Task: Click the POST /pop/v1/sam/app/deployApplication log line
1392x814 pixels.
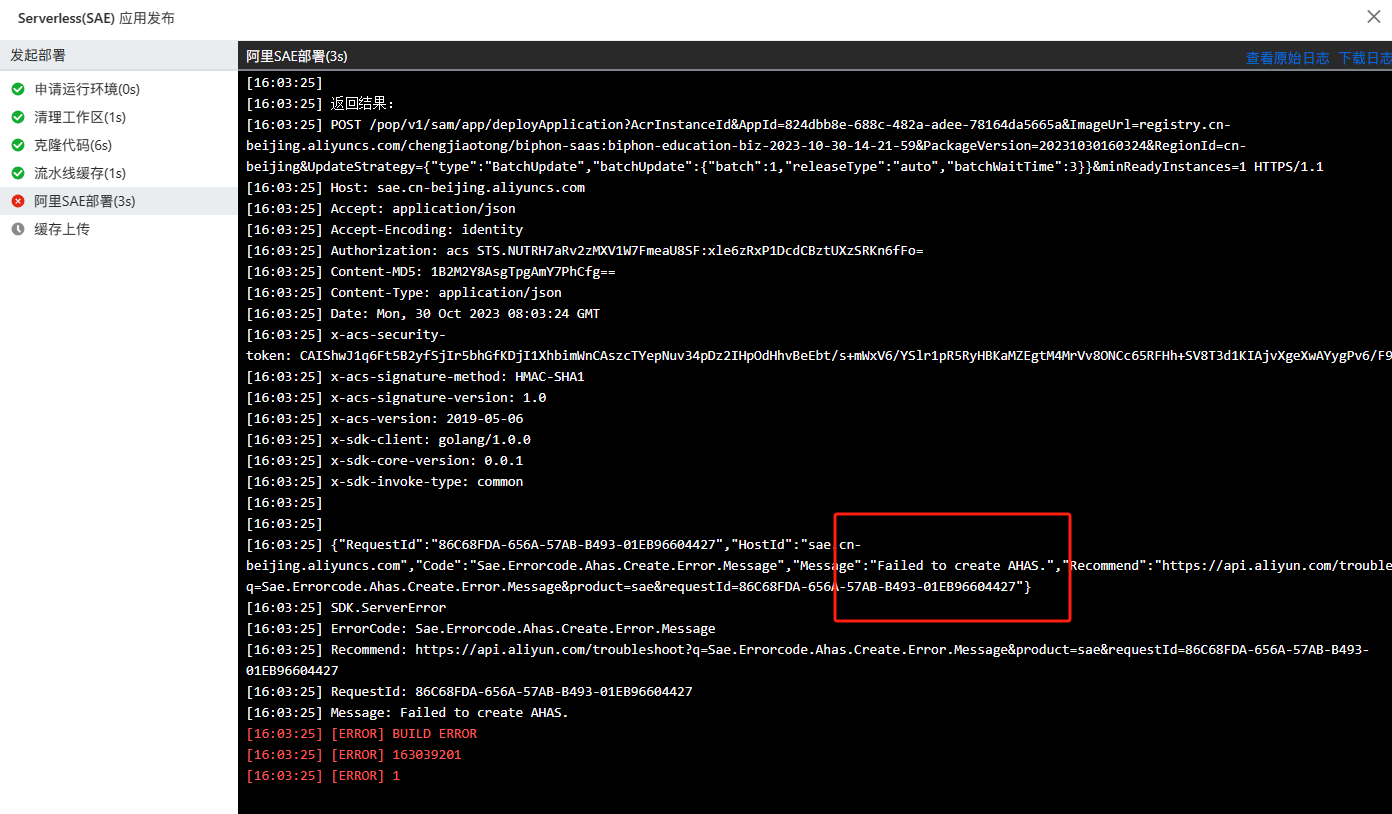Action: (x=784, y=146)
